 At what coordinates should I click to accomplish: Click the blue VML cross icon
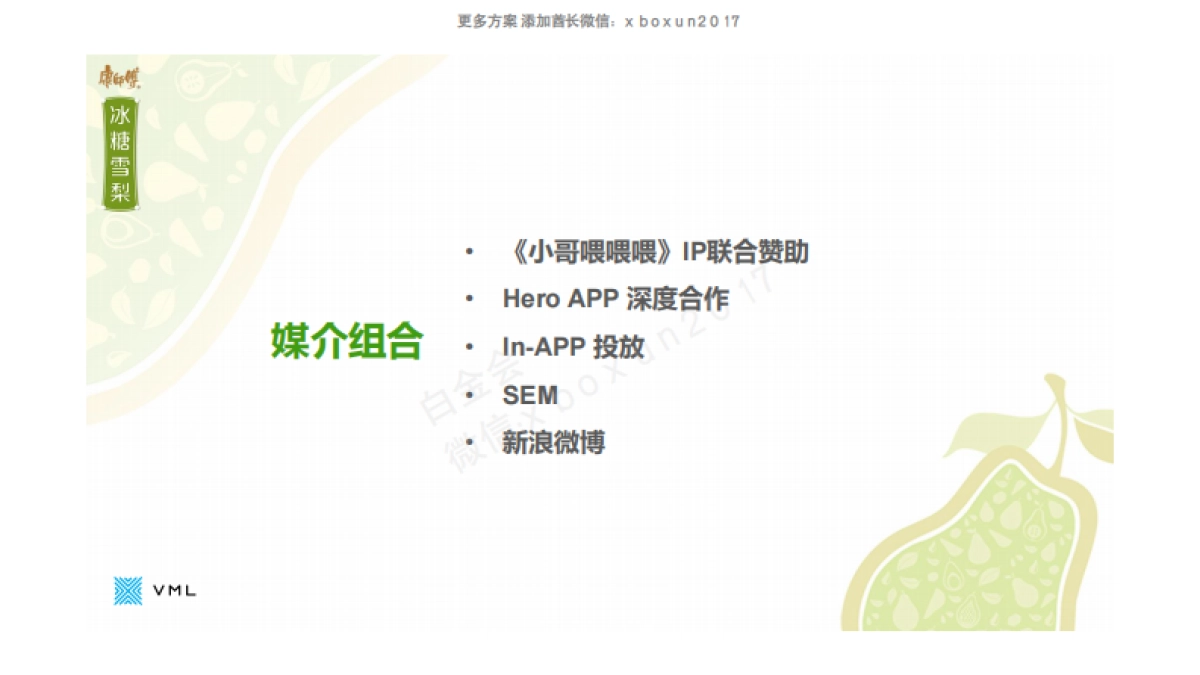(128, 591)
